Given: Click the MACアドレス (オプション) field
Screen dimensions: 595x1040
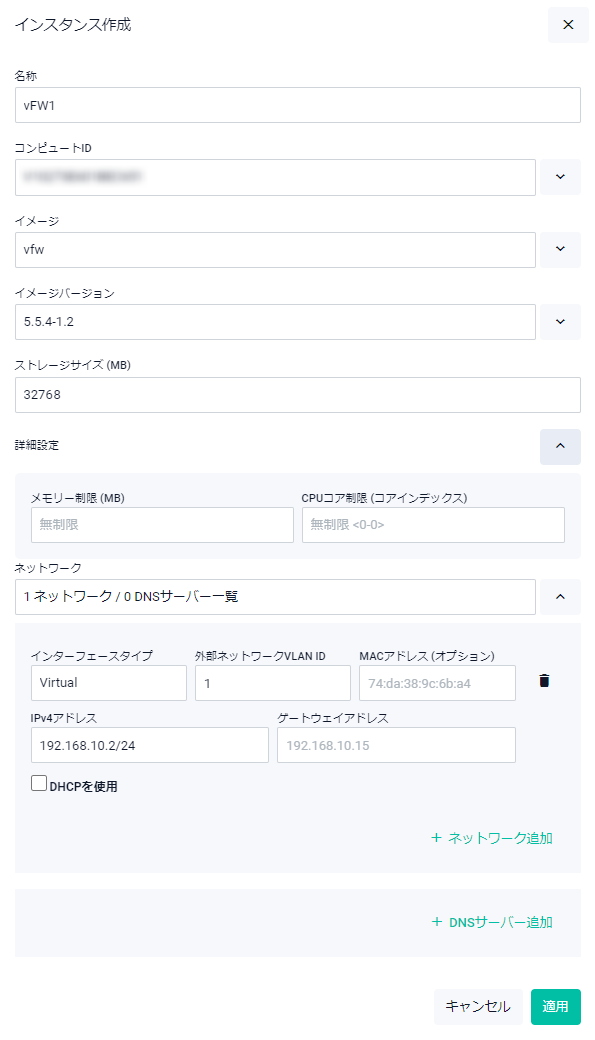Looking at the screenshot, I should [437, 683].
